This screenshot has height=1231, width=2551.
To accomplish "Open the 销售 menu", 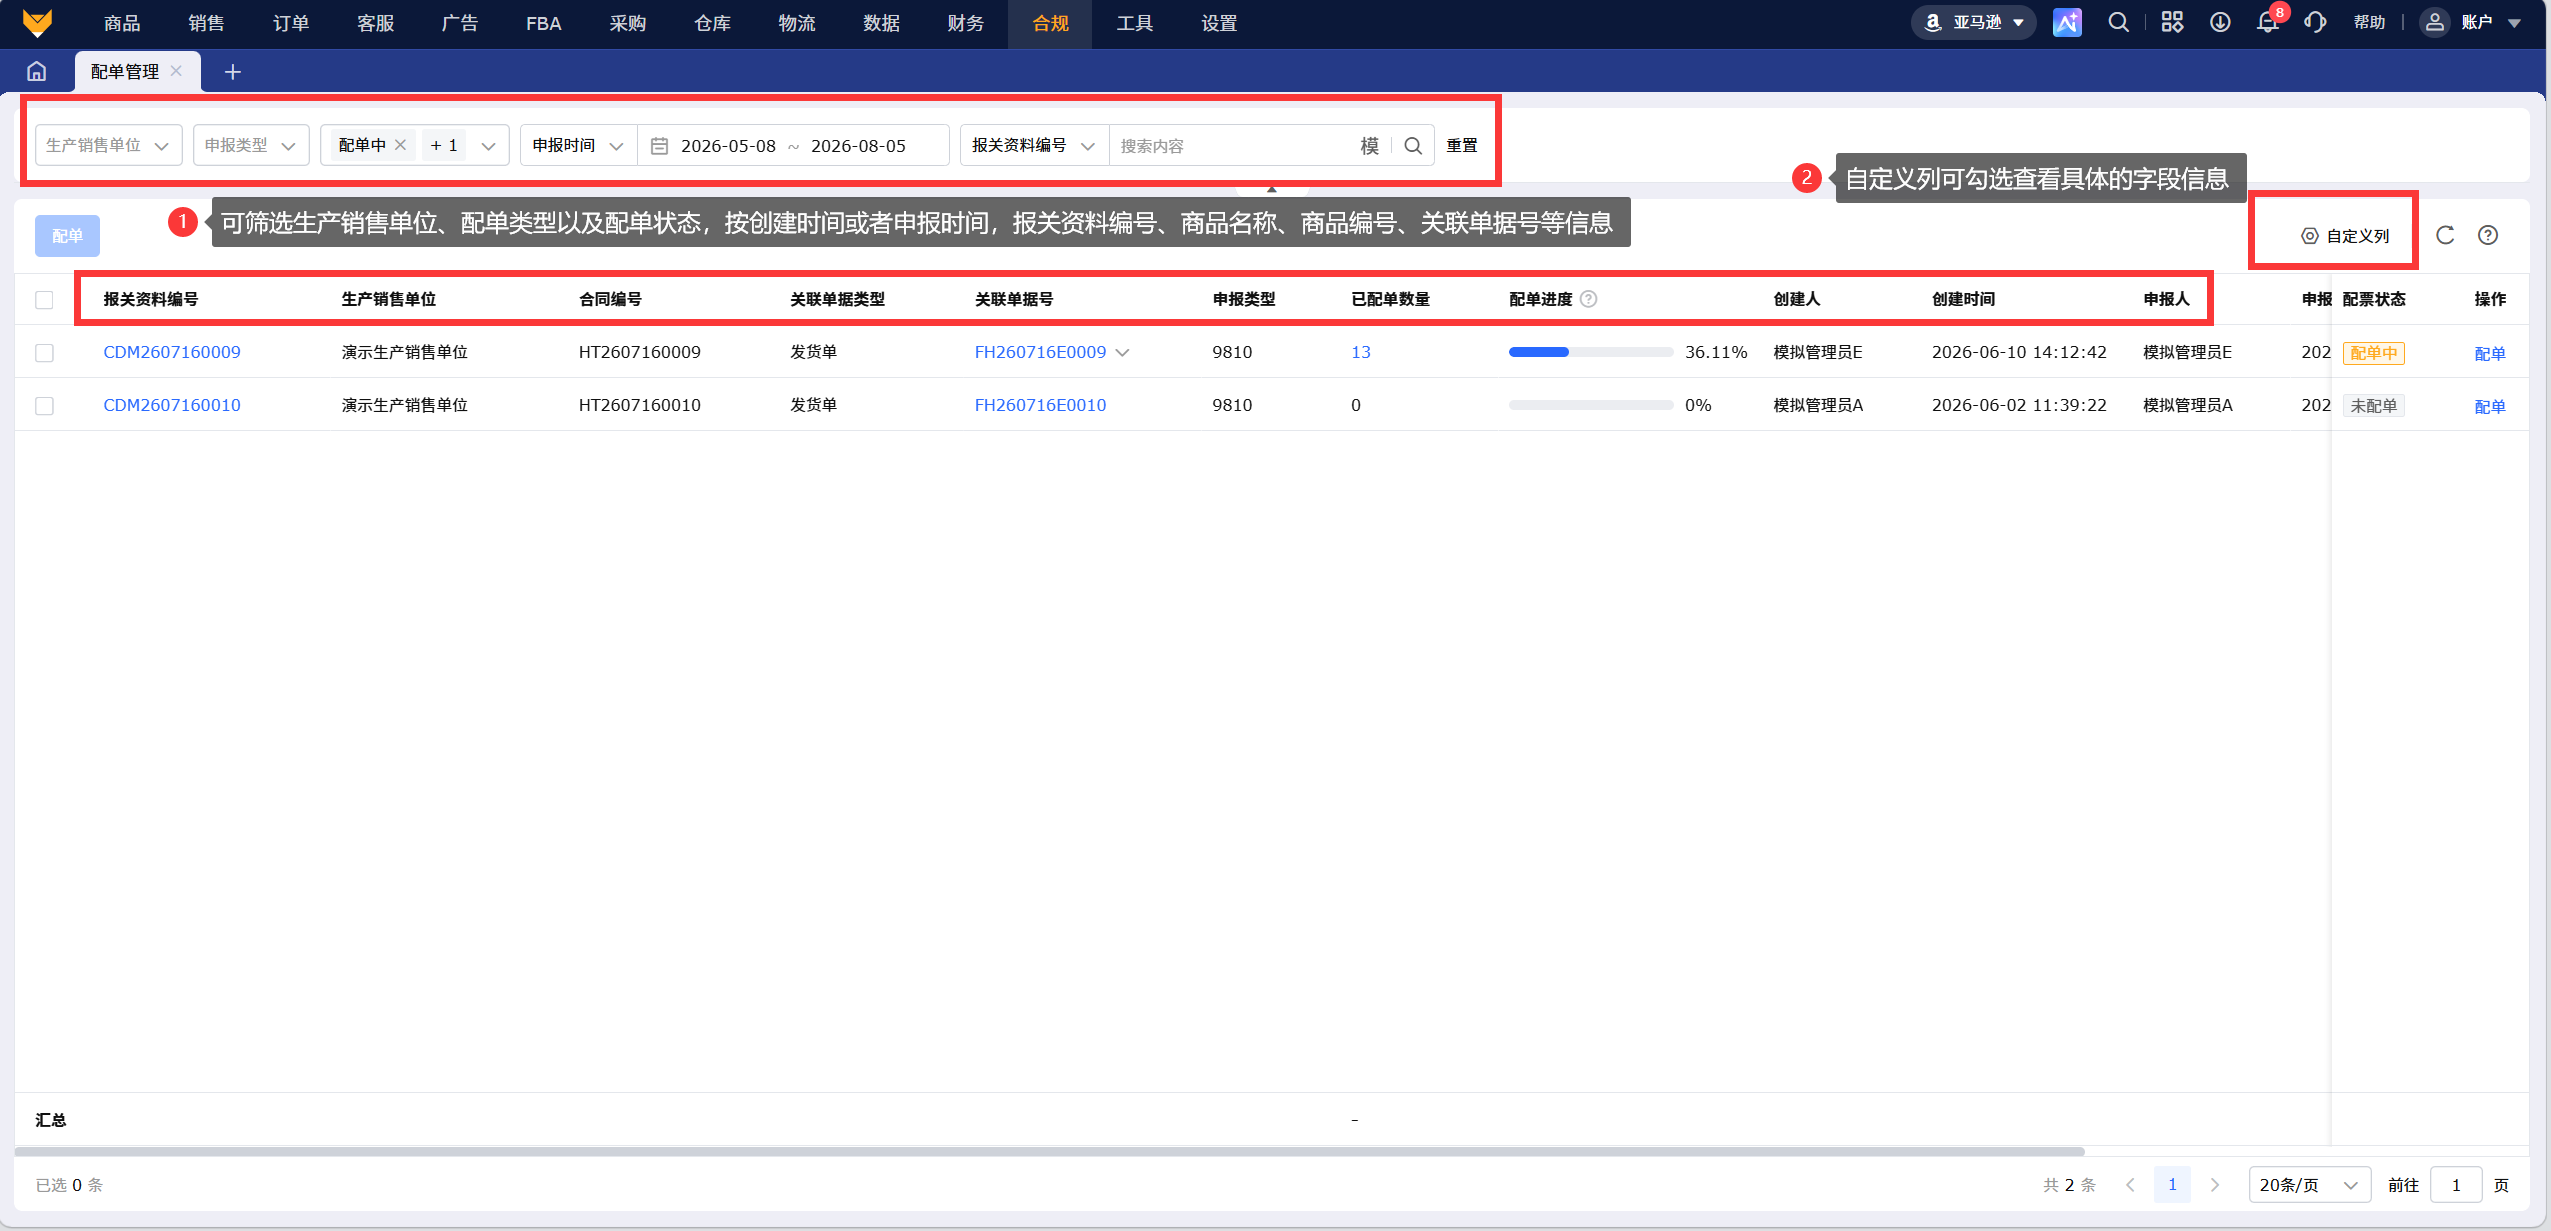I will [206, 23].
